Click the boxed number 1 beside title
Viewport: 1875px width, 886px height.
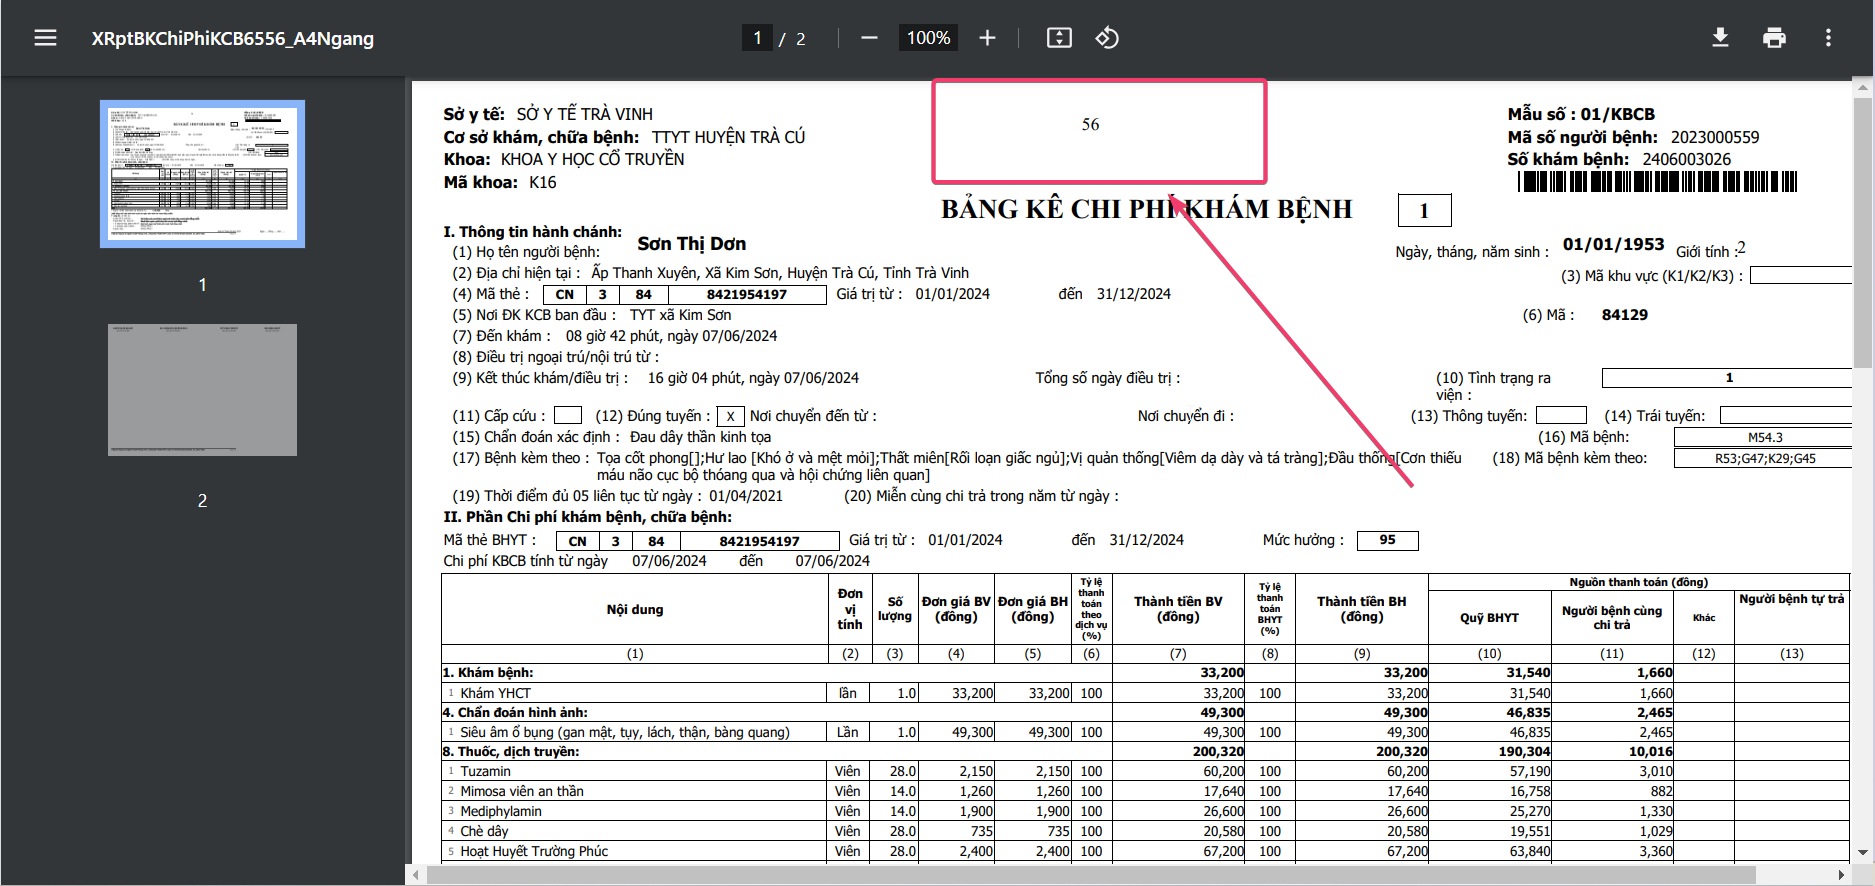[x=1424, y=210]
